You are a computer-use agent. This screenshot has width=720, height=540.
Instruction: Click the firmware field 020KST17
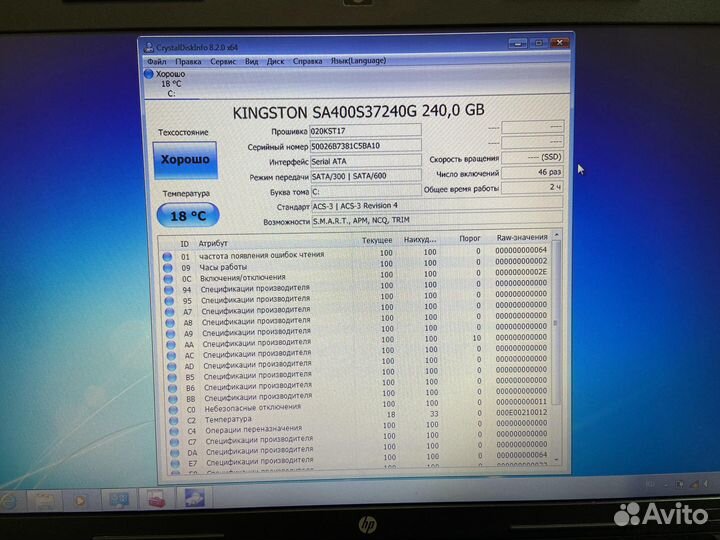pyautogui.click(x=365, y=130)
